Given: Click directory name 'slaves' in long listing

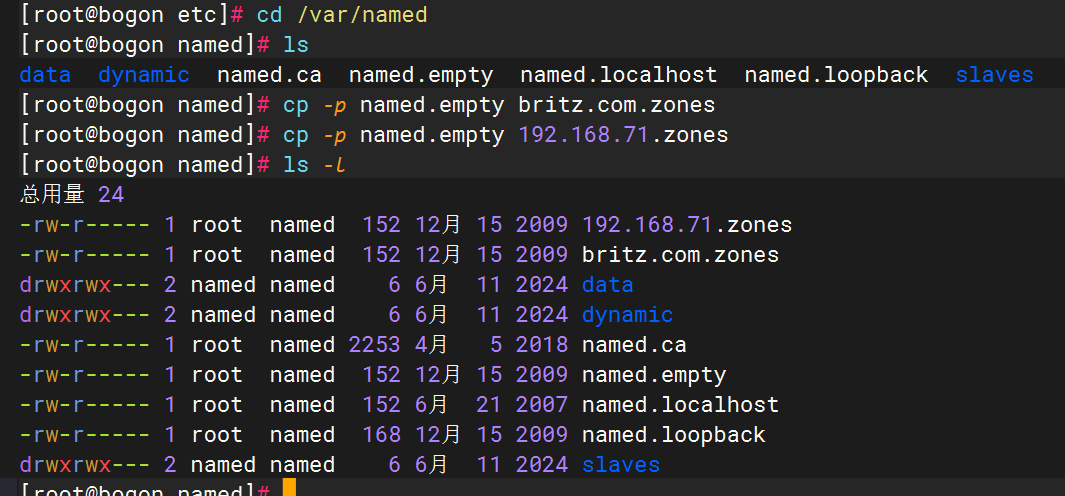Looking at the screenshot, I should 621,465.
